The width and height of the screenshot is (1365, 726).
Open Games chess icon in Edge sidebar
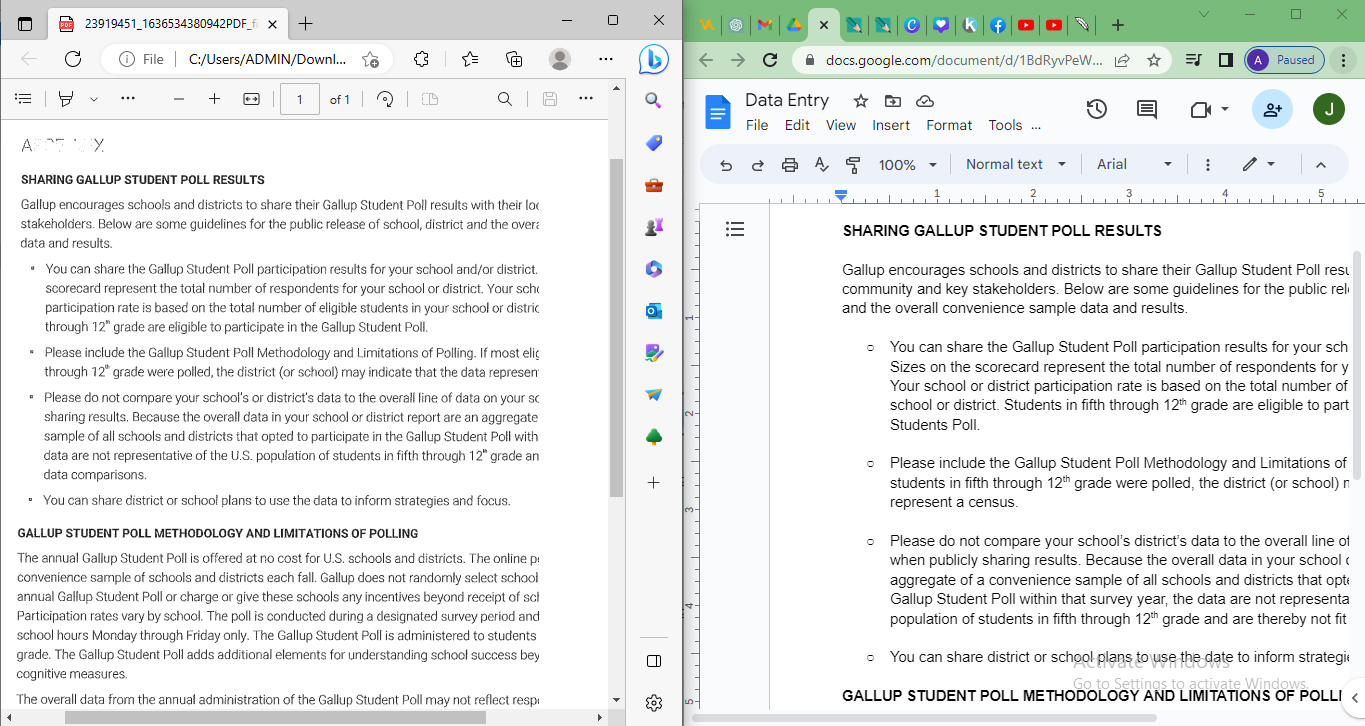(x=654, y=227)
